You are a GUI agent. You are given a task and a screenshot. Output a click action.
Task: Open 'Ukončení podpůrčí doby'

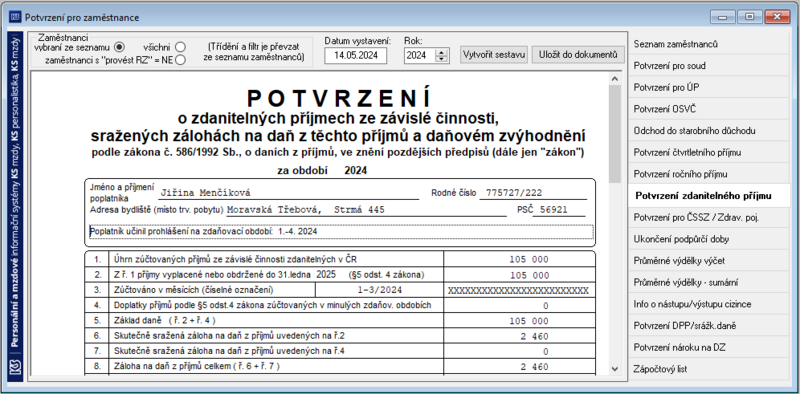coord(709,239)
